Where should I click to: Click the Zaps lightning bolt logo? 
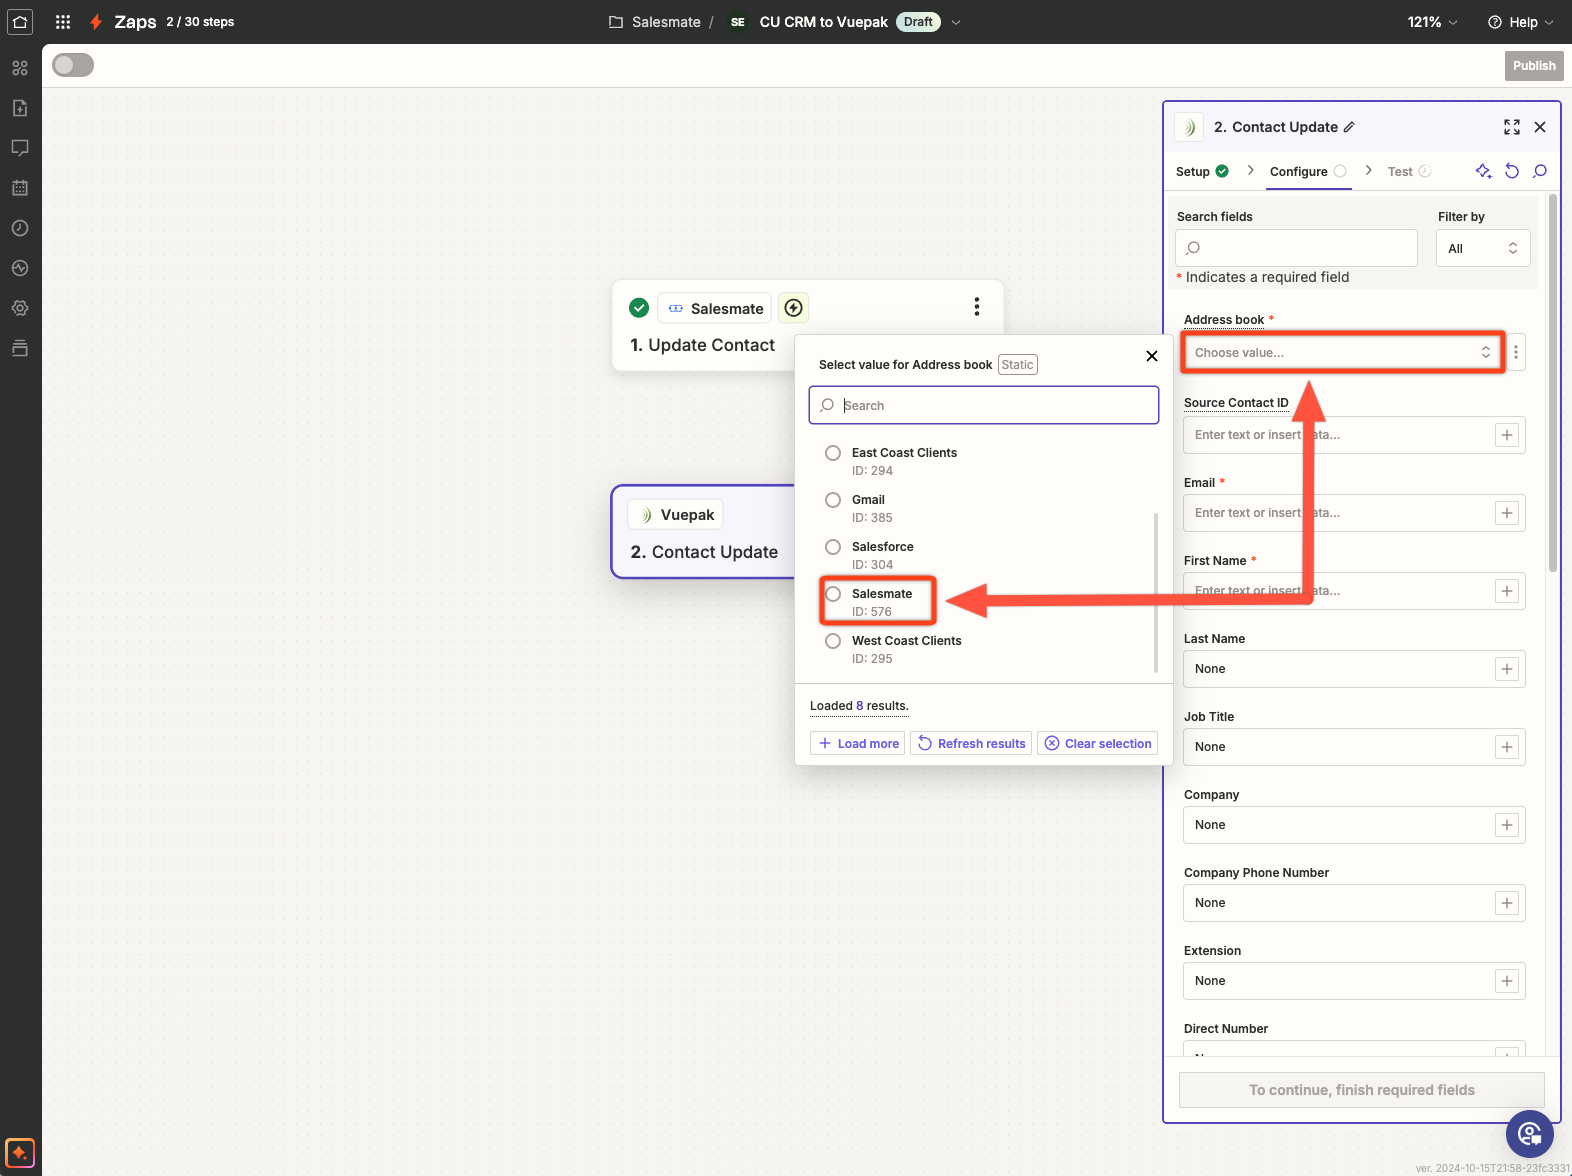pos(96,22)
